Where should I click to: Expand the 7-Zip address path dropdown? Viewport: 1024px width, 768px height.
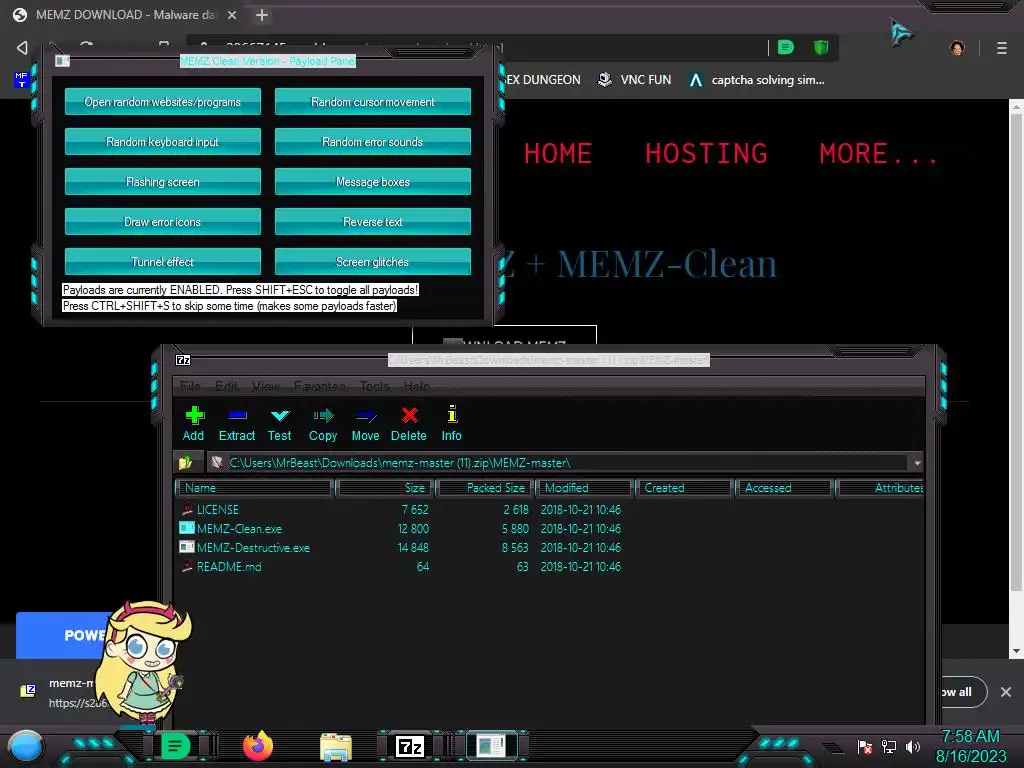tap(917, 462)
